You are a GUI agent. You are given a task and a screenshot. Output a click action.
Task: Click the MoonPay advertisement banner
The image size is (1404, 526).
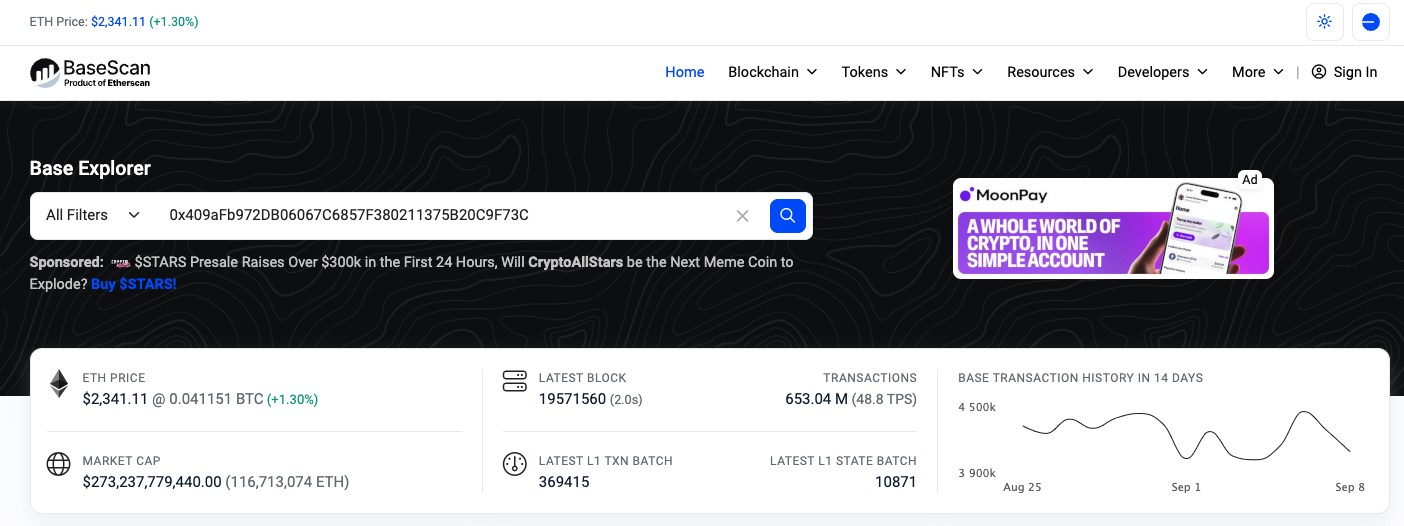(1112, 228)
